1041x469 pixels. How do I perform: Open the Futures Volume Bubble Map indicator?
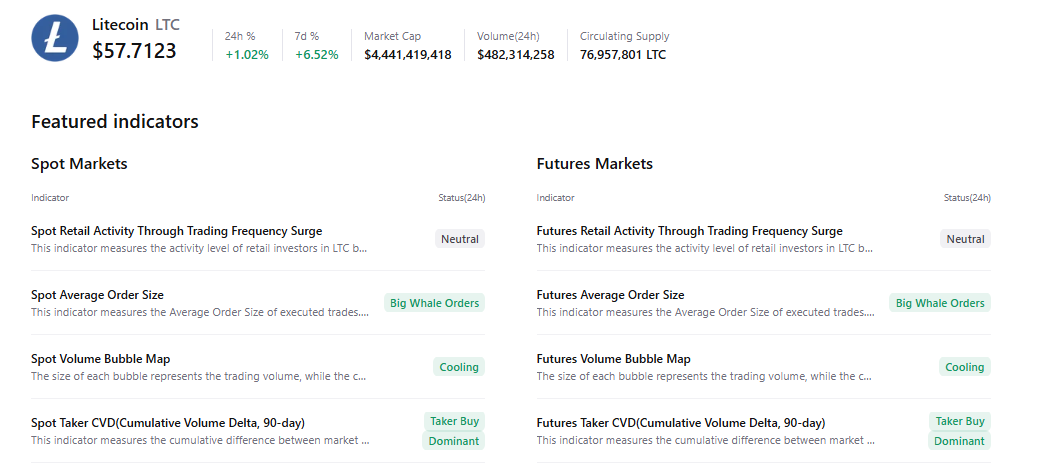click(613, 359)
